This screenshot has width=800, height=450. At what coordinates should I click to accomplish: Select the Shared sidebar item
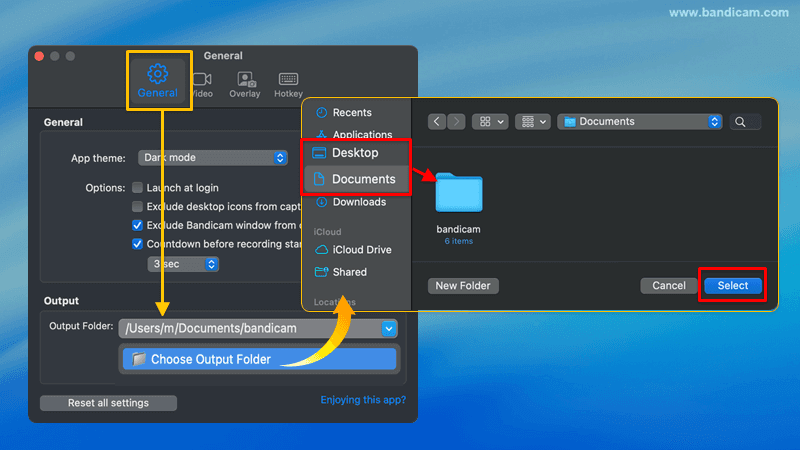click(349, 272)
